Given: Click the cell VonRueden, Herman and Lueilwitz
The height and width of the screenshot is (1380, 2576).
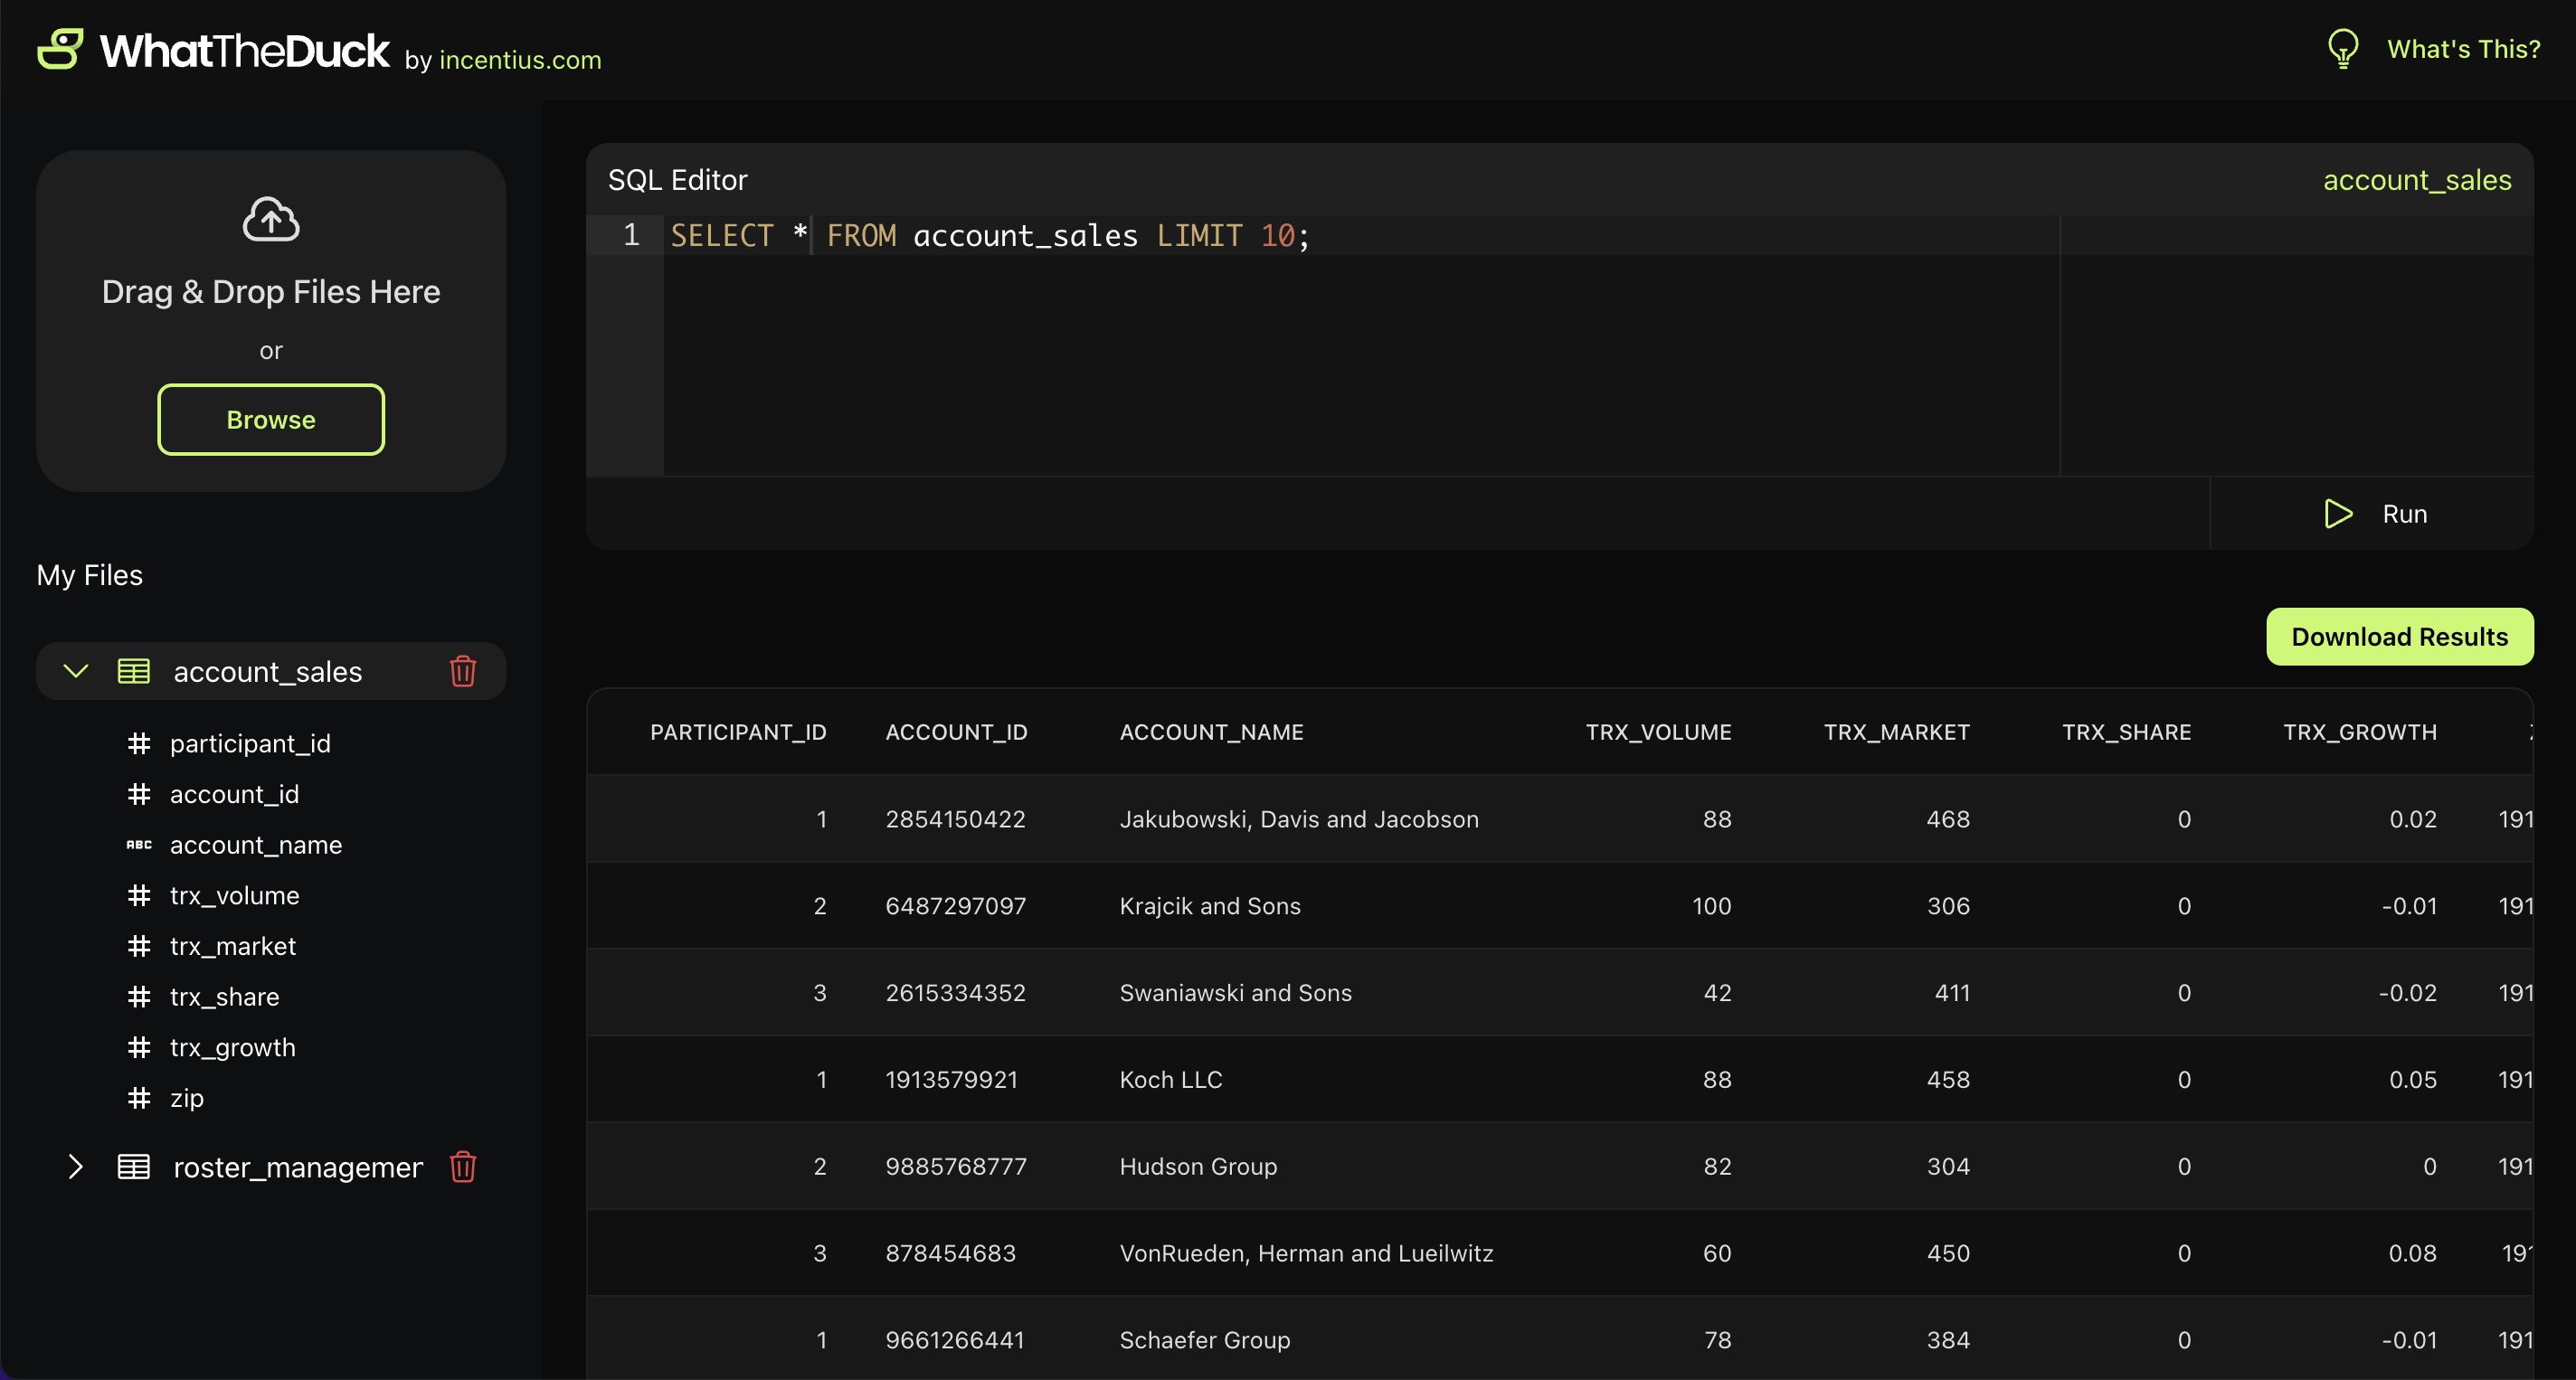Looking at the screenshot, I should [x=1306, y=1254].
